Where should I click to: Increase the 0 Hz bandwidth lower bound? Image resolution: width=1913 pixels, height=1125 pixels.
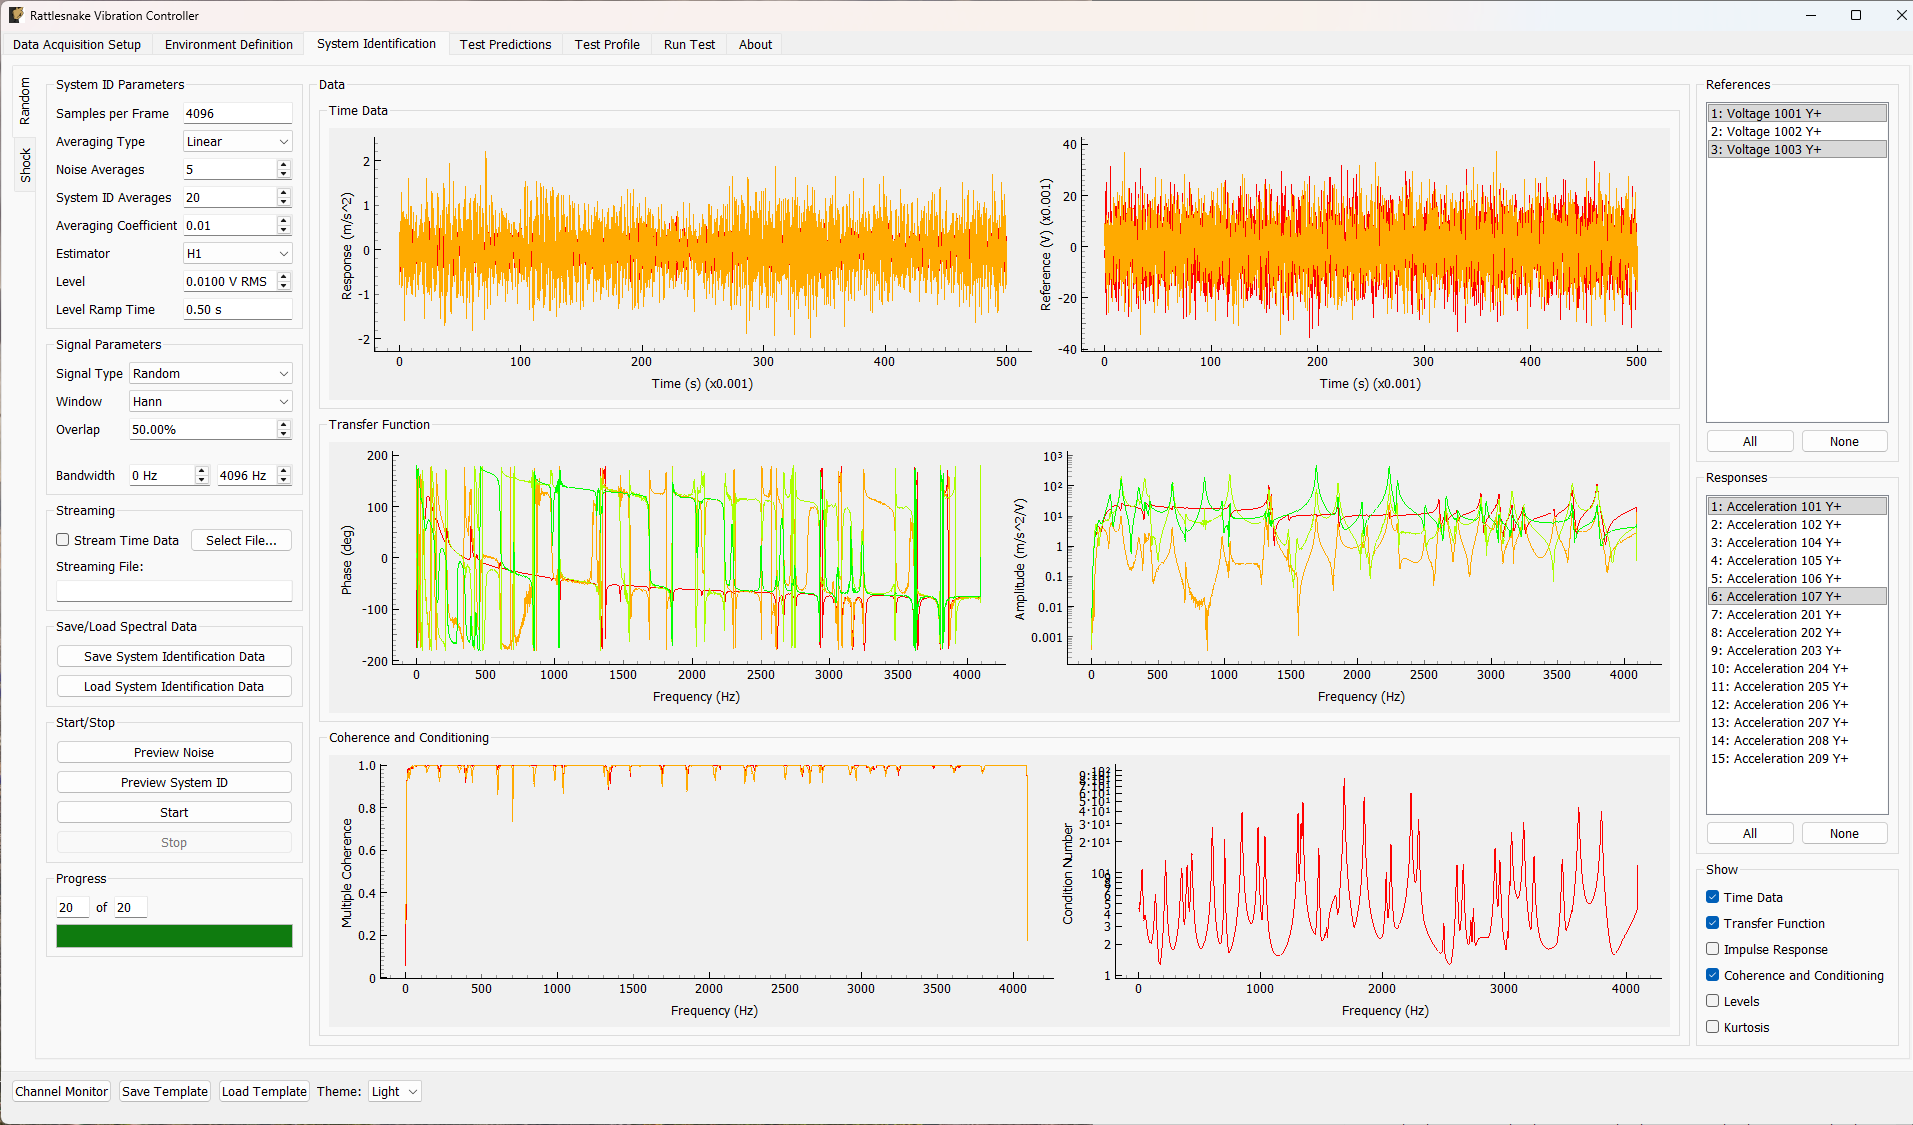pos(202,471)
